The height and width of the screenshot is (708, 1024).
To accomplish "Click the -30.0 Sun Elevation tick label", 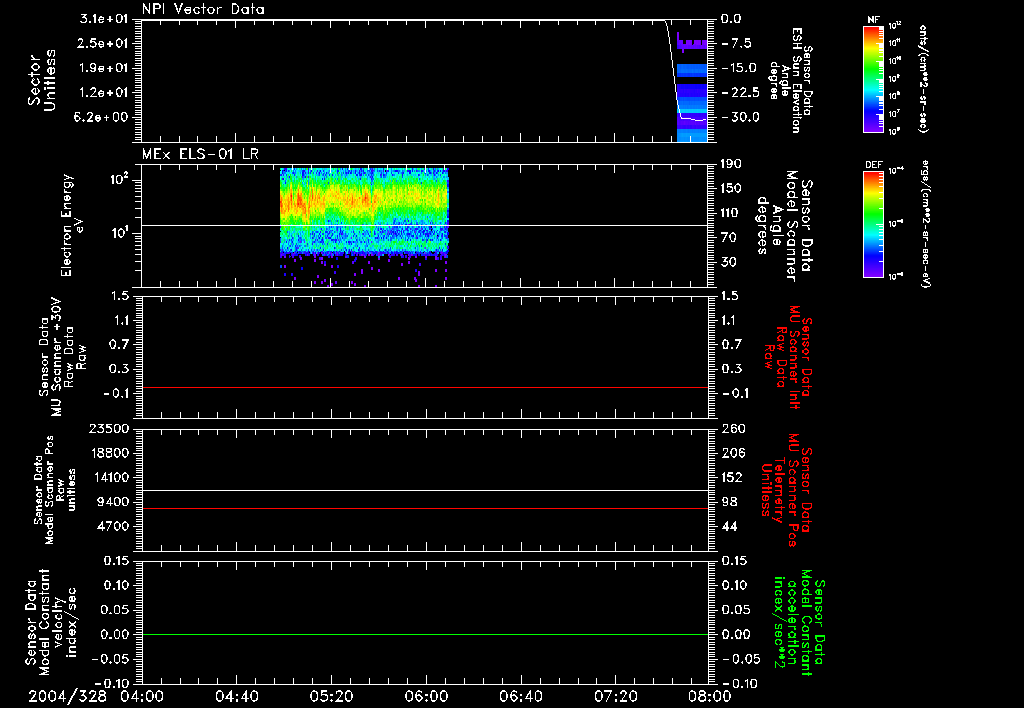I will click(740, 118).
